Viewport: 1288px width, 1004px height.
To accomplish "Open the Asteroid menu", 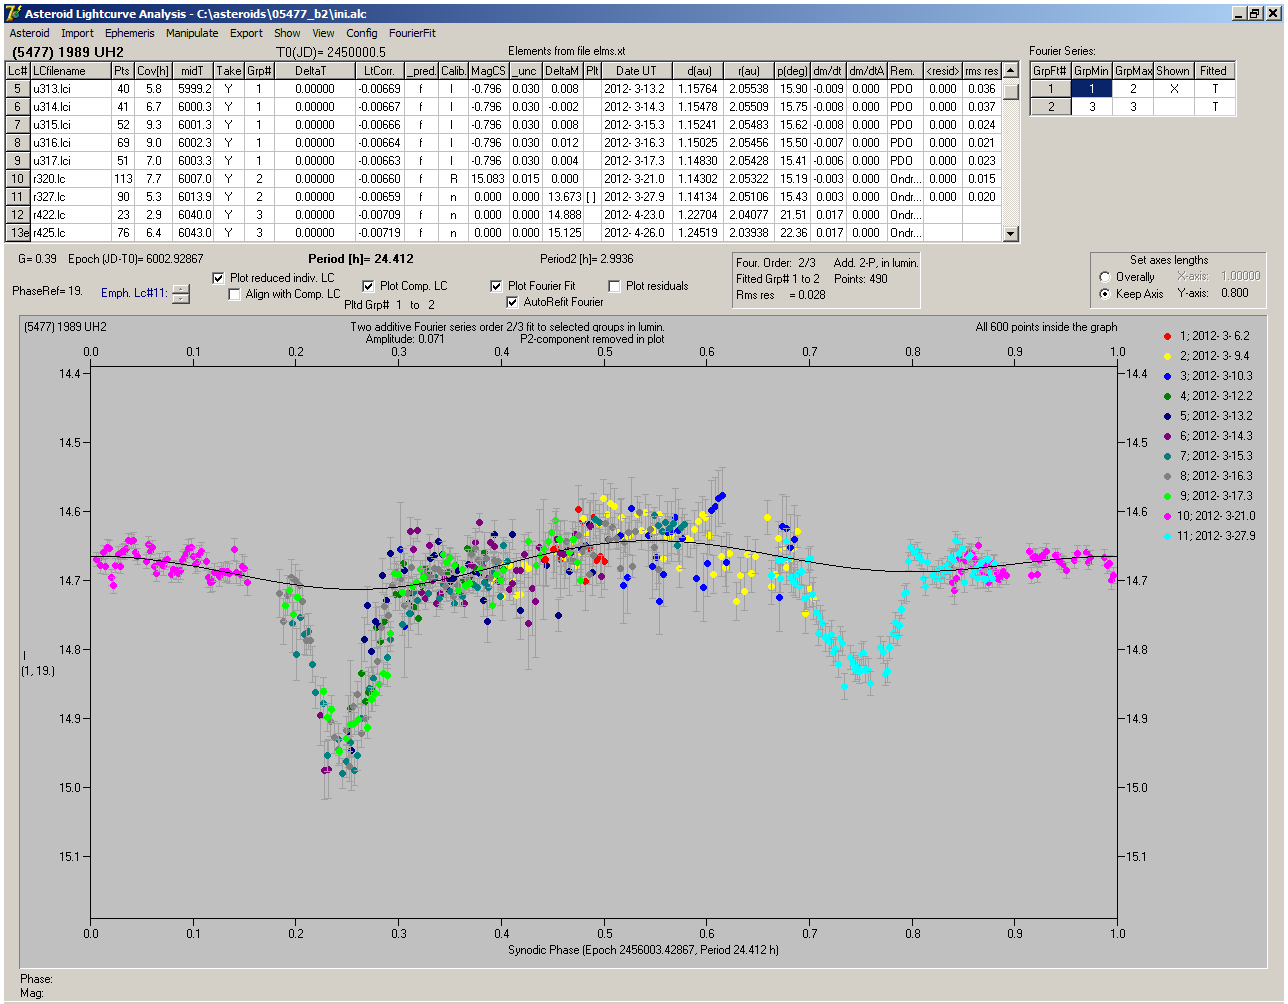I will (29, 33).
